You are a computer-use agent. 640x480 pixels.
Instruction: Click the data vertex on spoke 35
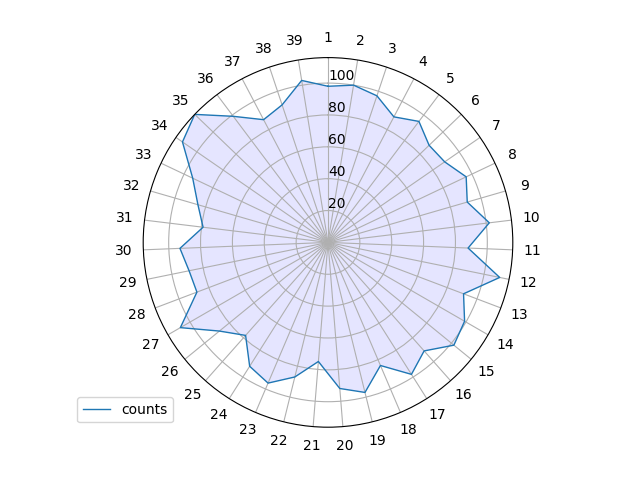tap(195, 115)
